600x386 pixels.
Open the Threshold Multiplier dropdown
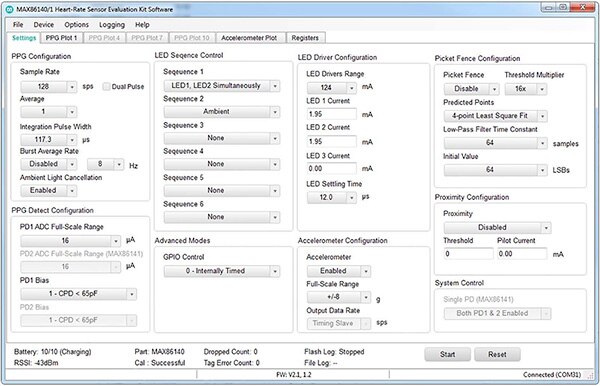[x=526, y=89]
